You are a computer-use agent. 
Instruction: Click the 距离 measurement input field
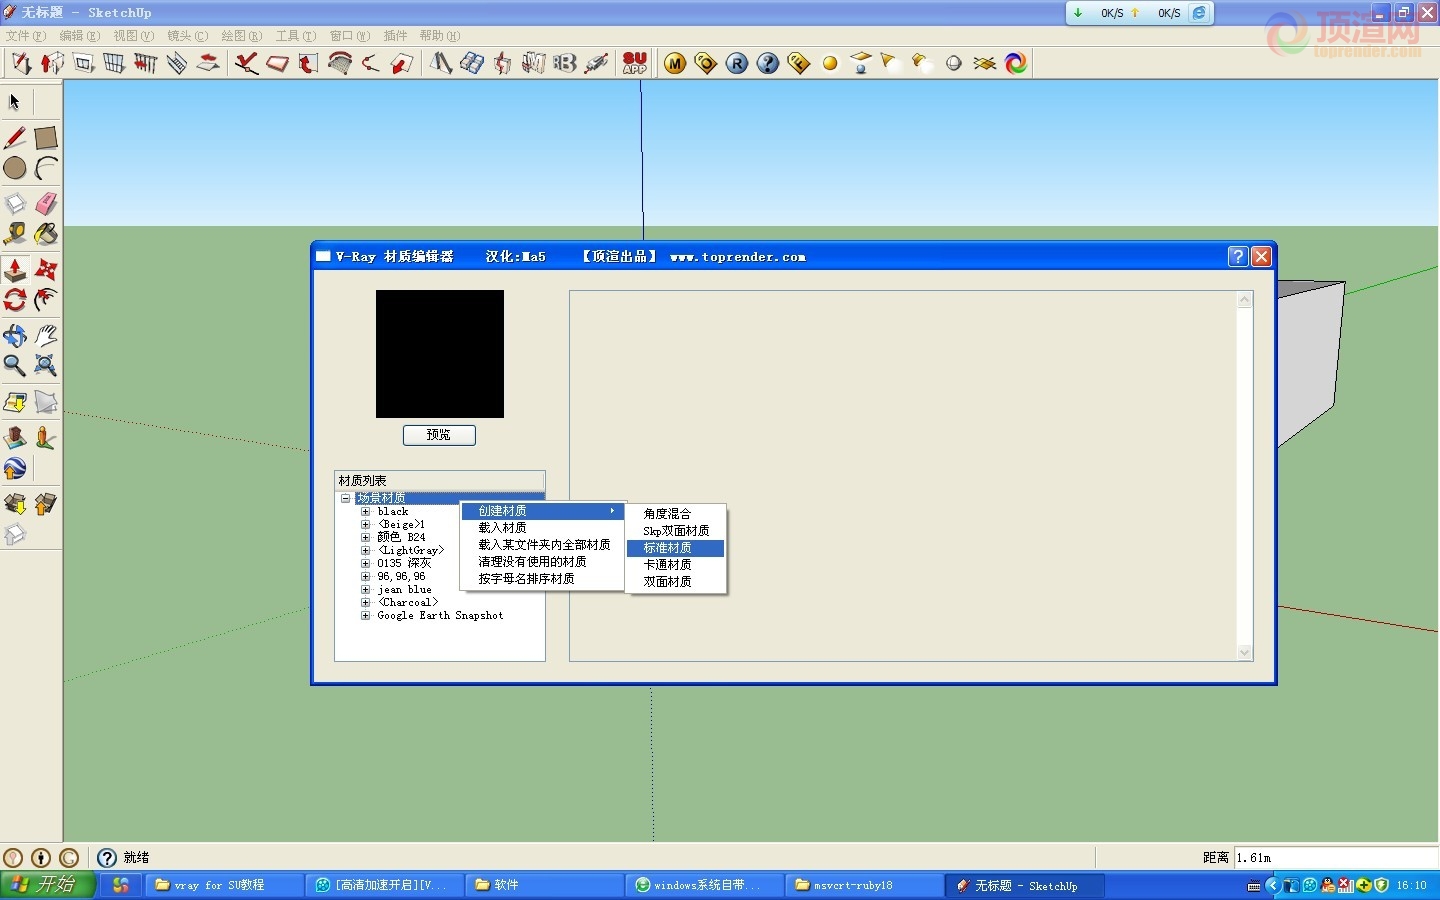pos(1336,858)
